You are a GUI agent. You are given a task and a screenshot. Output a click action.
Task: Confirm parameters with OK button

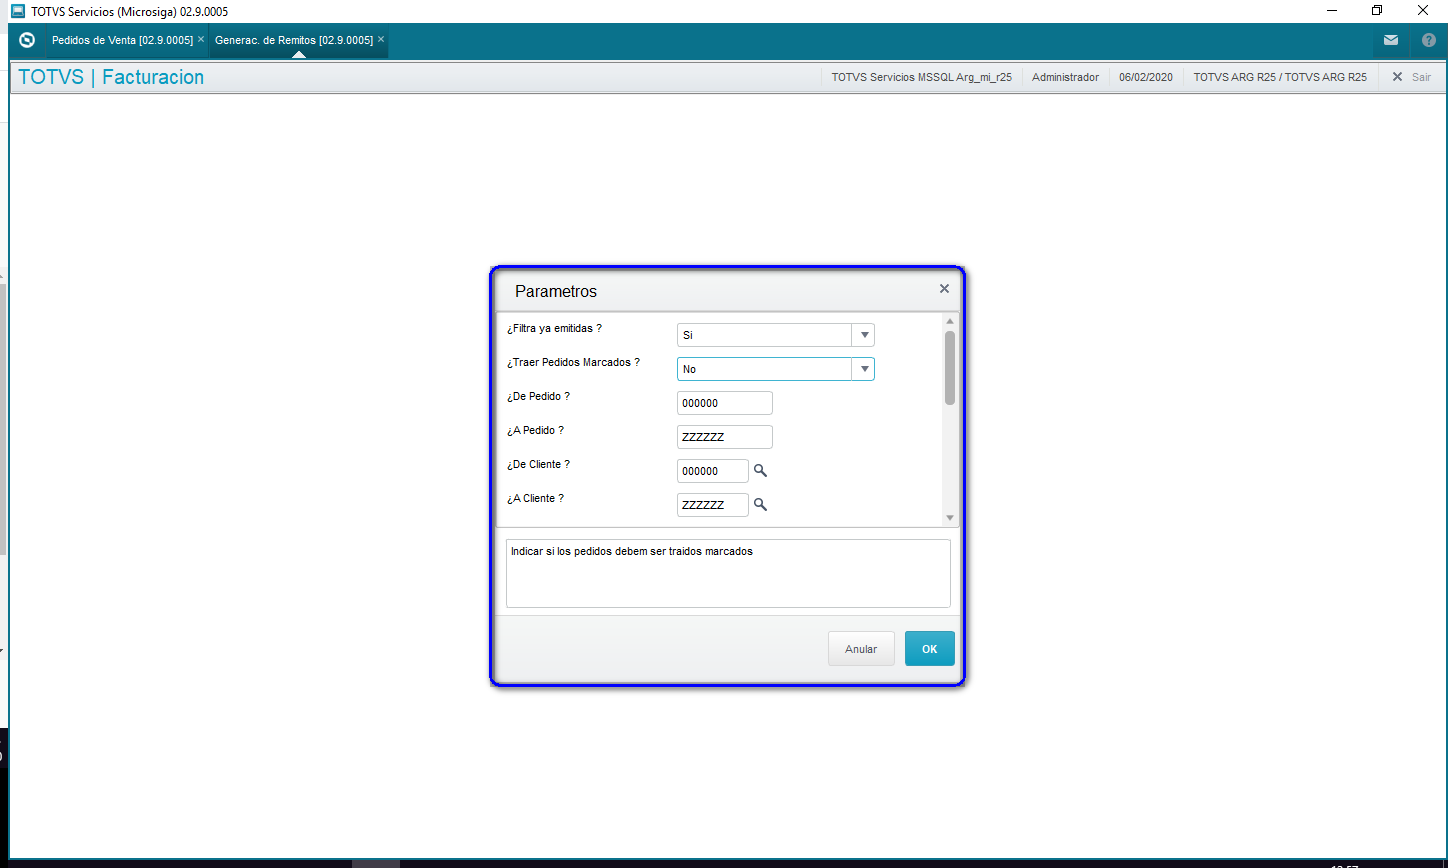pyautogui.click(x=930, y=649)
